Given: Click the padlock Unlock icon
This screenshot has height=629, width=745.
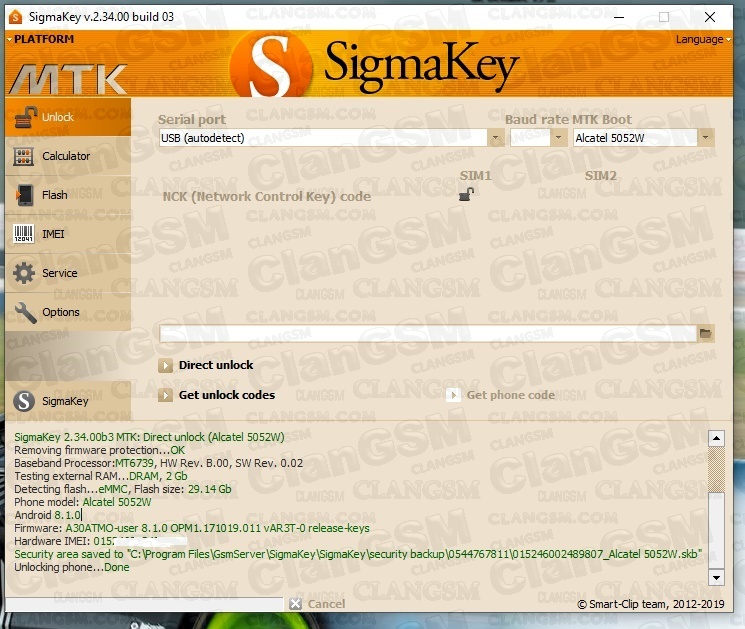Looking at the screenshot, I should 25,117.
